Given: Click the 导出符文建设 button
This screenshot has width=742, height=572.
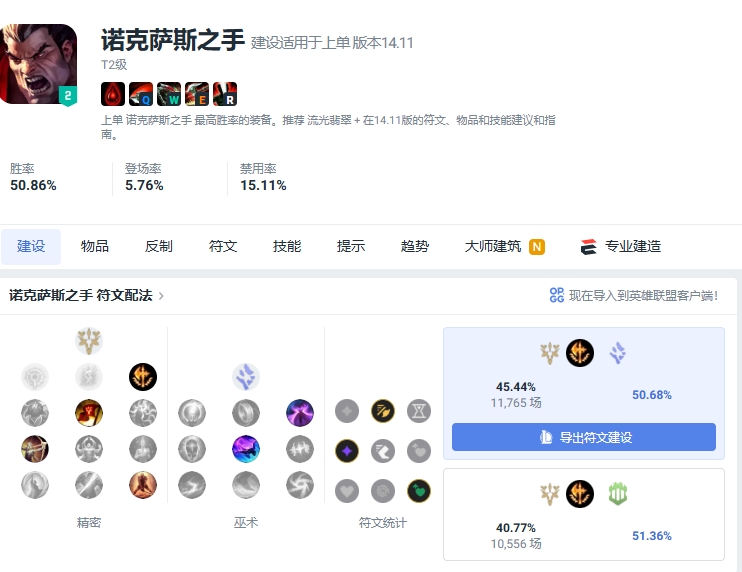Looking at the screenshot, I should [584, 437].
